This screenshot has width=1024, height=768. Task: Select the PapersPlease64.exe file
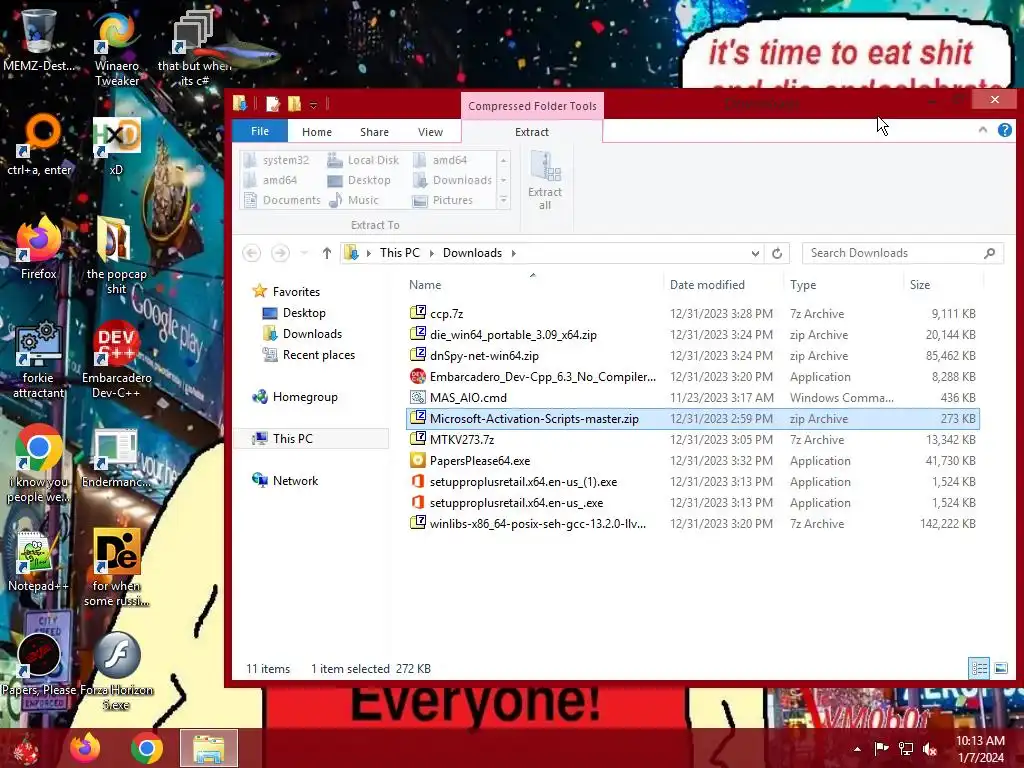(693, 460)
